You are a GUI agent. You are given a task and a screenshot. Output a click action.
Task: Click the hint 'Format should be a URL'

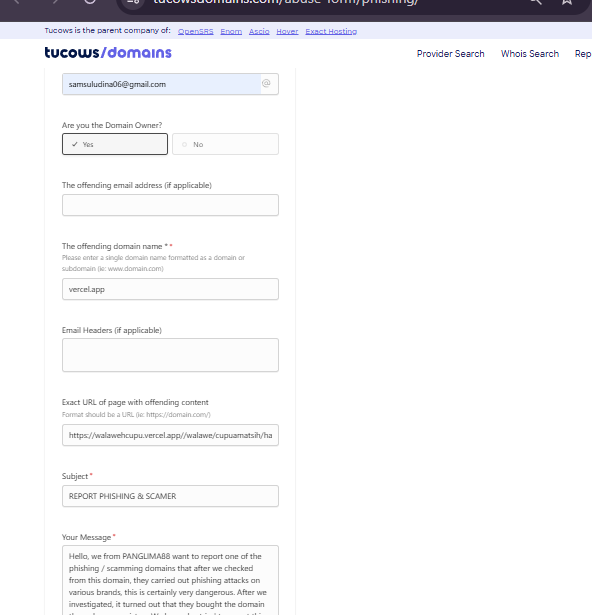136,415
